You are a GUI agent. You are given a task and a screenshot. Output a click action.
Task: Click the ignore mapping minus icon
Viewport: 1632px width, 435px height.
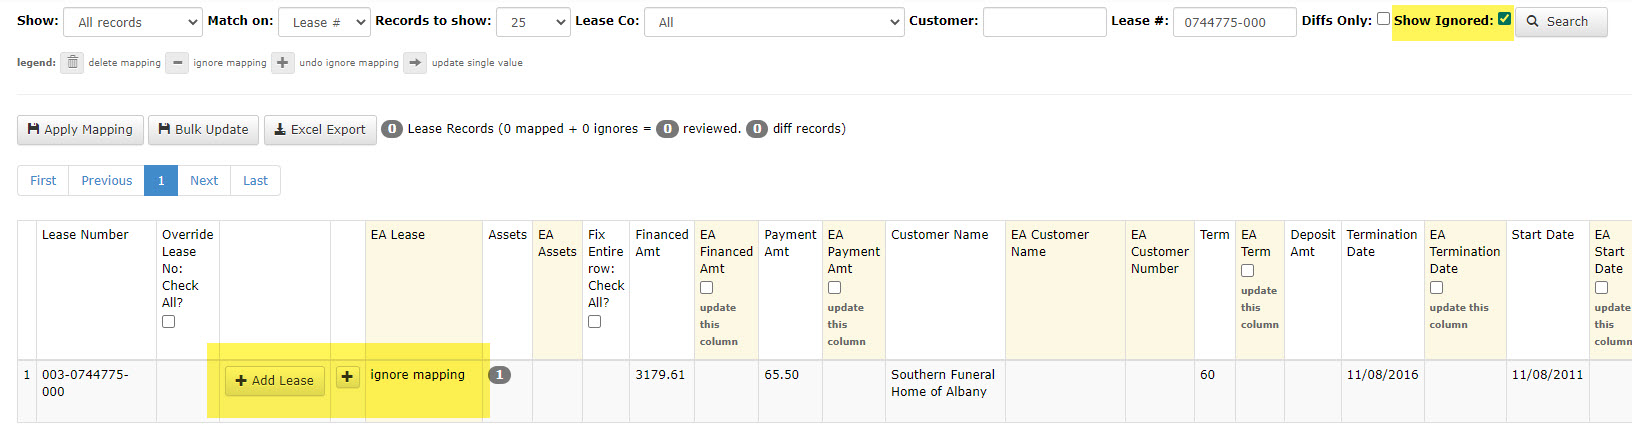click(177, 62)
